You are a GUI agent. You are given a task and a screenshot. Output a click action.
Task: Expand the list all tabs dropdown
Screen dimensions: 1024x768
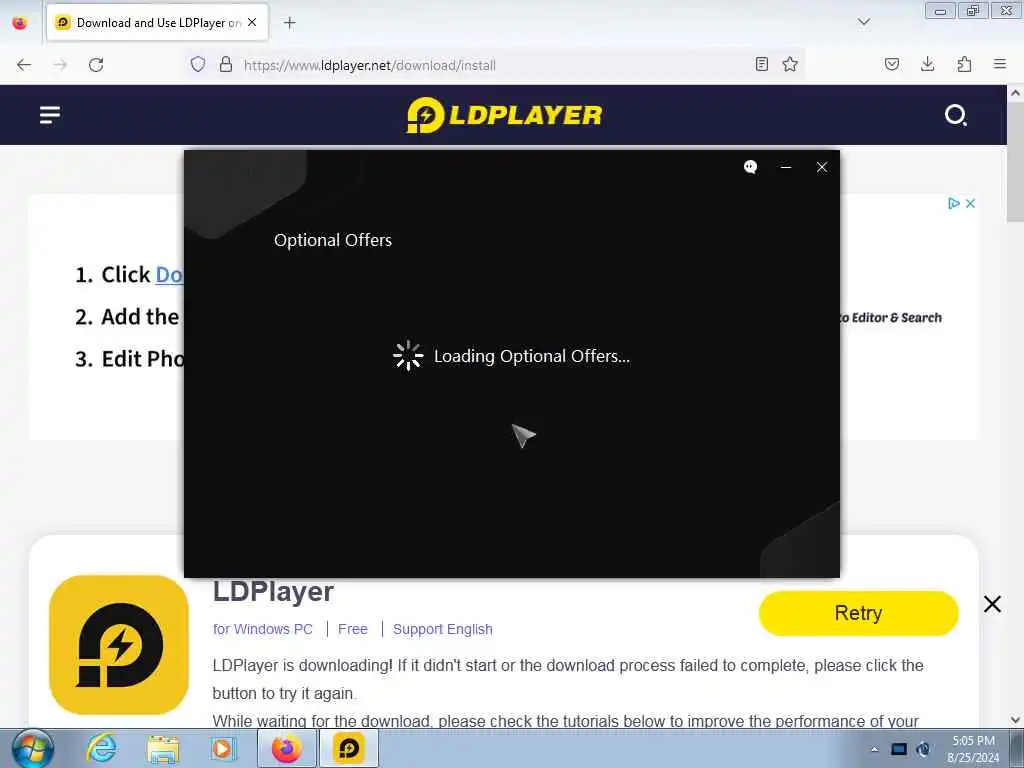(x=863, y=22)
